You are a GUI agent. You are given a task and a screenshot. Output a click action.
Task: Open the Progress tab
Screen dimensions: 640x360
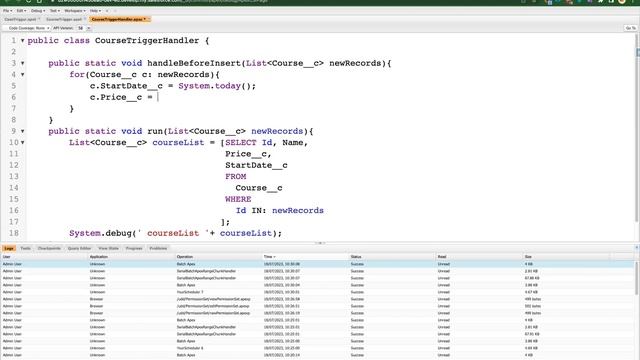(x=134, y=248)
